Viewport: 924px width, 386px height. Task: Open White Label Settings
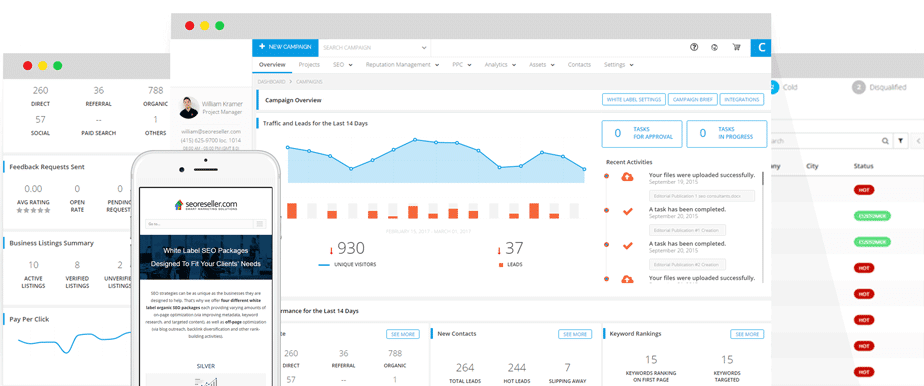pos(633,100)
